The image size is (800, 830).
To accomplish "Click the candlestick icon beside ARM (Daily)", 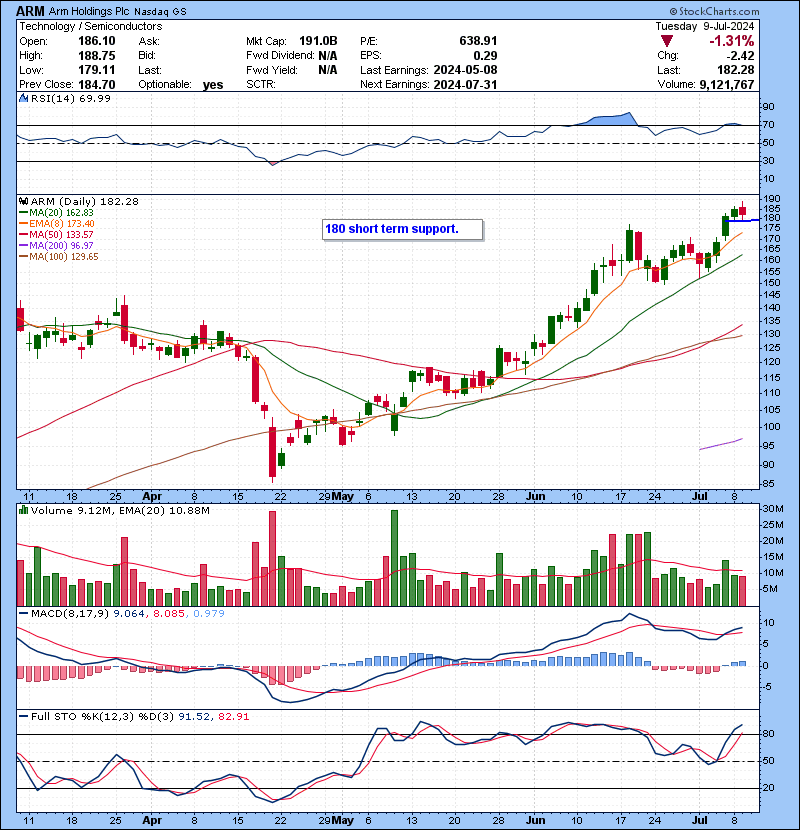I will 24,201.
